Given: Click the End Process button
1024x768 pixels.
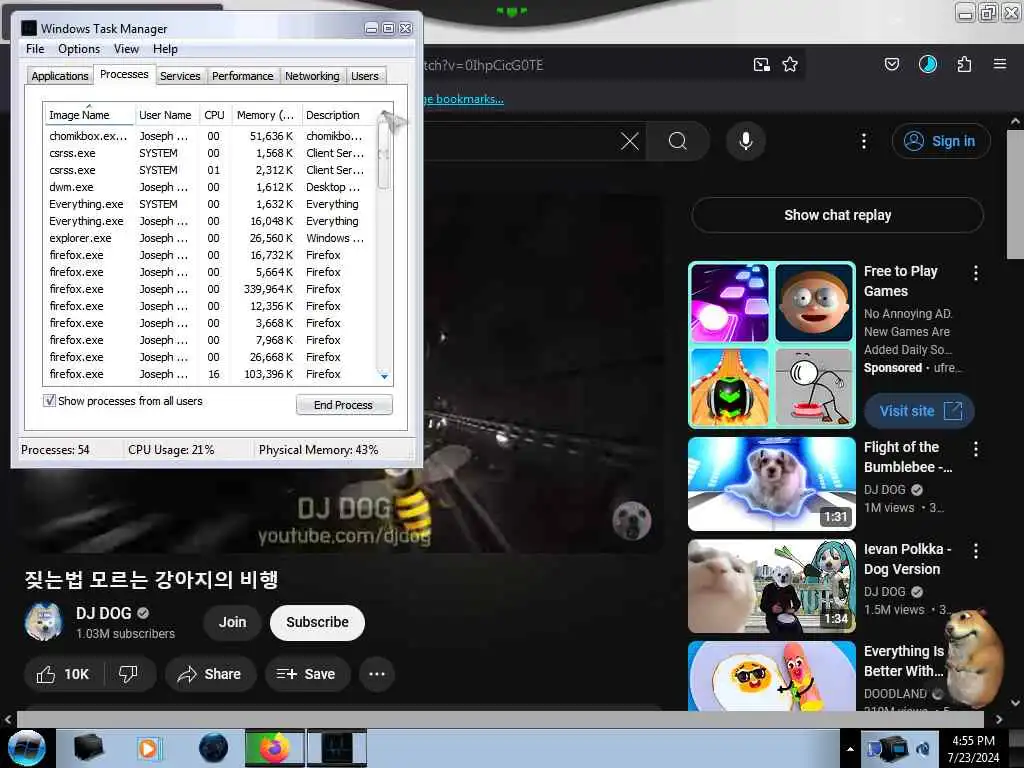Looking at the screenshot, I should pyautogui.click(x=344, y=405).
